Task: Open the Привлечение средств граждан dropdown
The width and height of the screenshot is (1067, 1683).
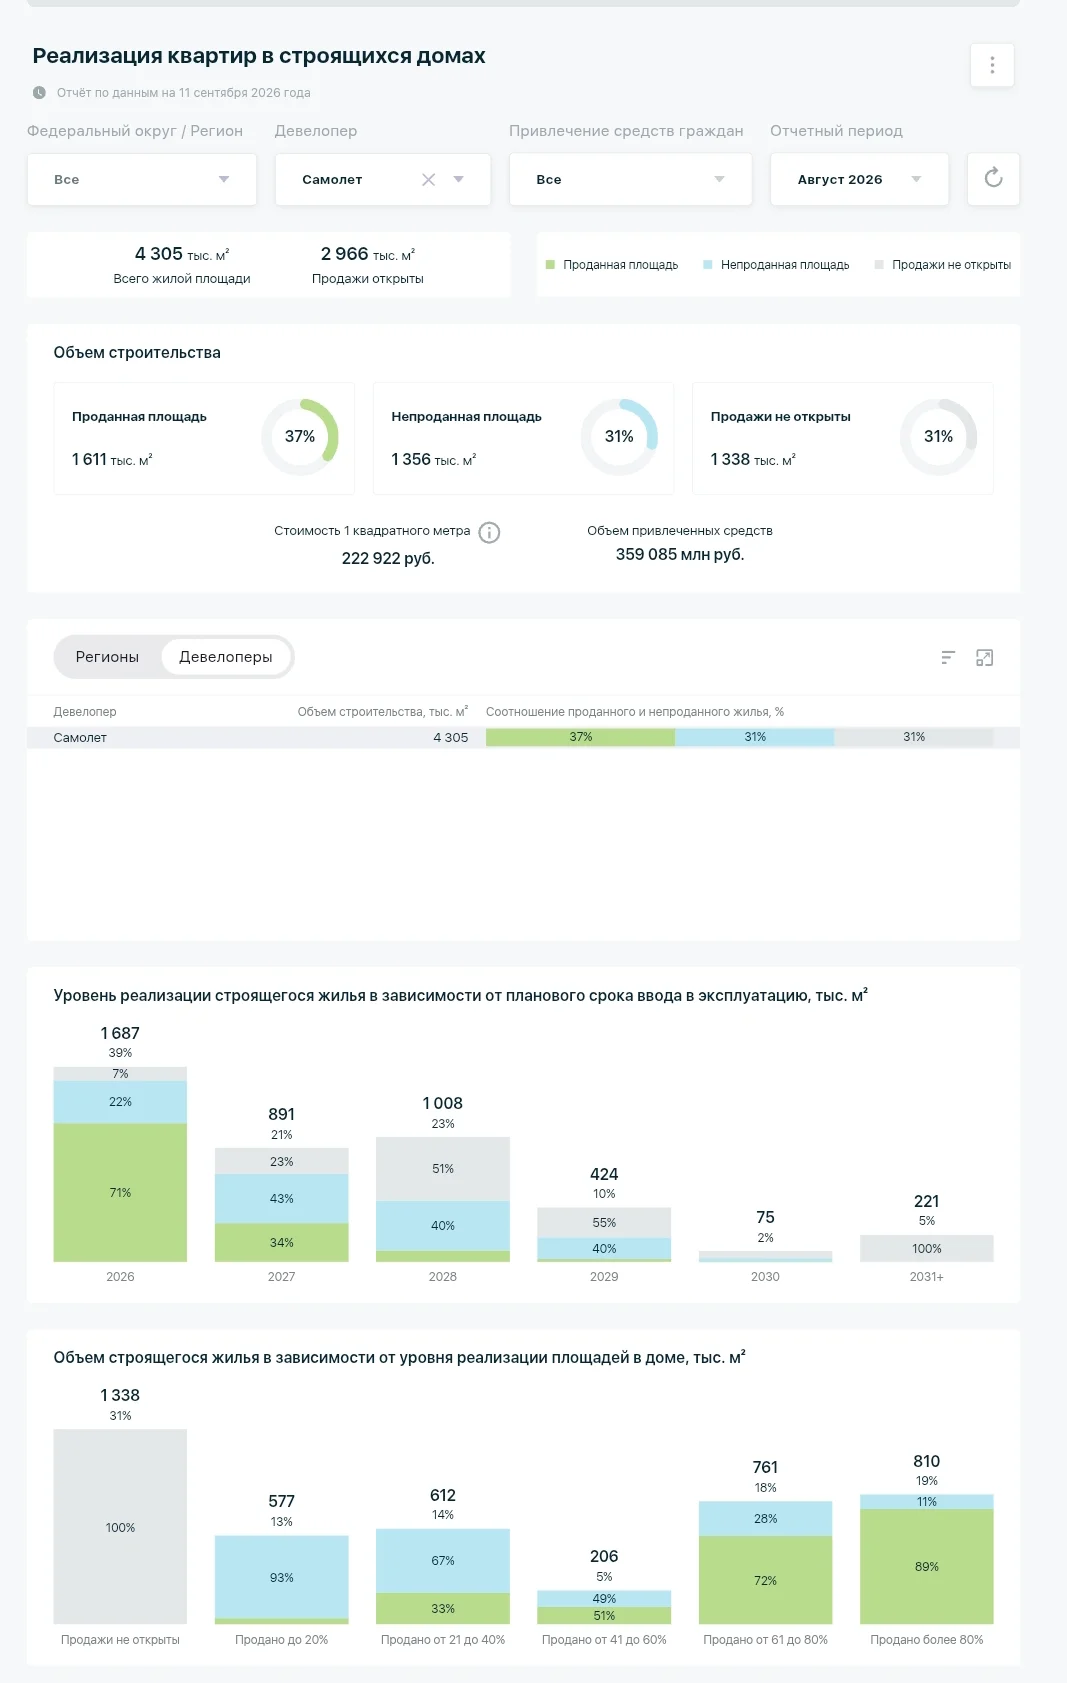Action: pyautogui.click(x=630, y=179)
